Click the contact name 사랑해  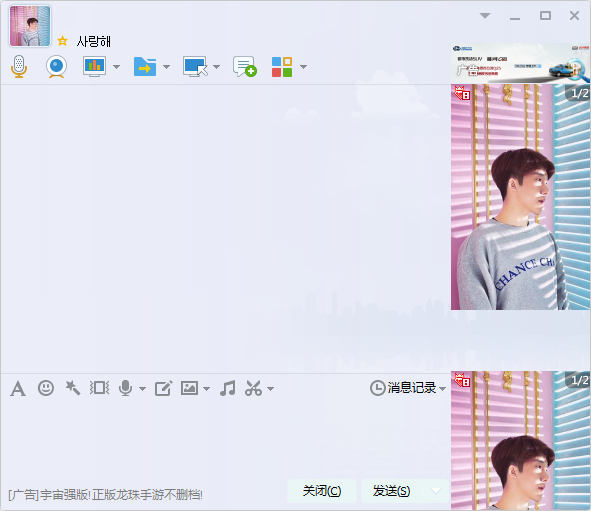[x=93, y=41]
